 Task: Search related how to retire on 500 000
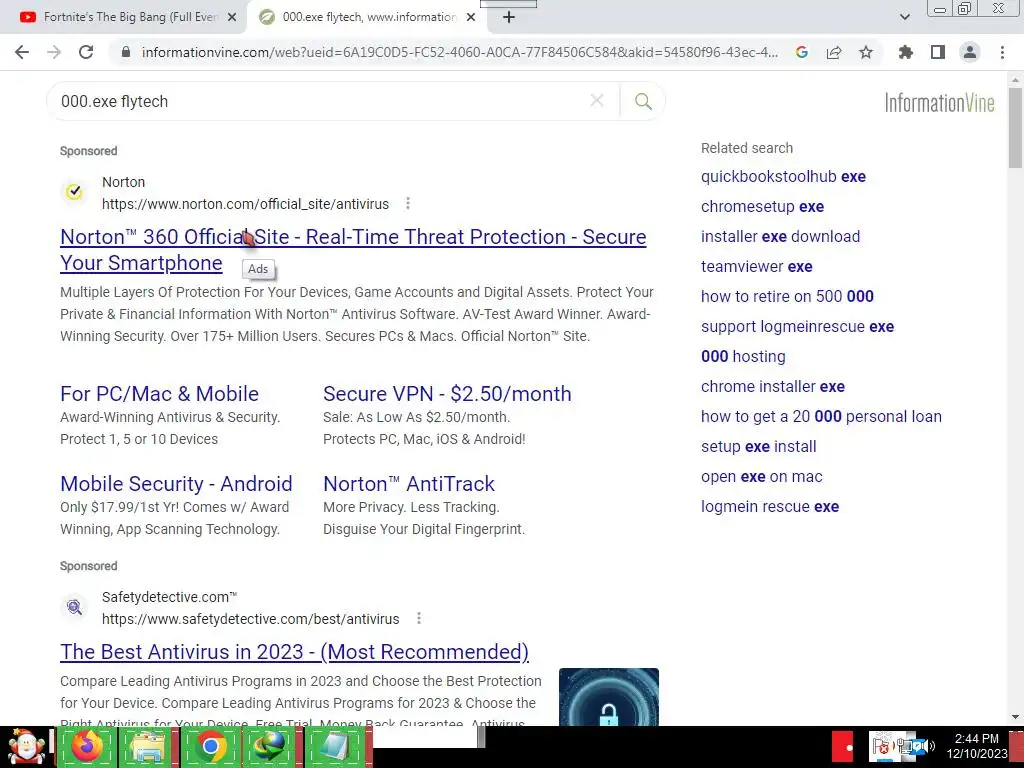coord(787,296)
